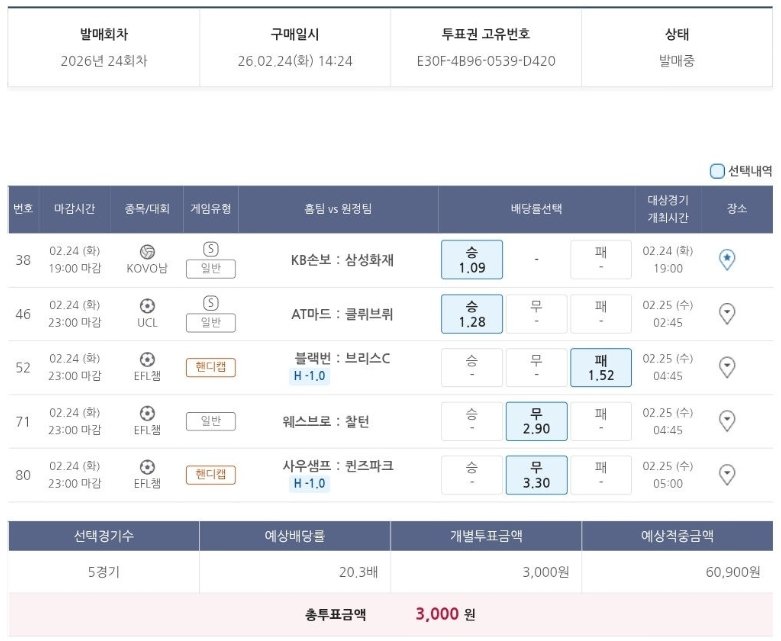Open the location pin for match 80
This screenshot has width=781, height=641.
pos(727,474)
